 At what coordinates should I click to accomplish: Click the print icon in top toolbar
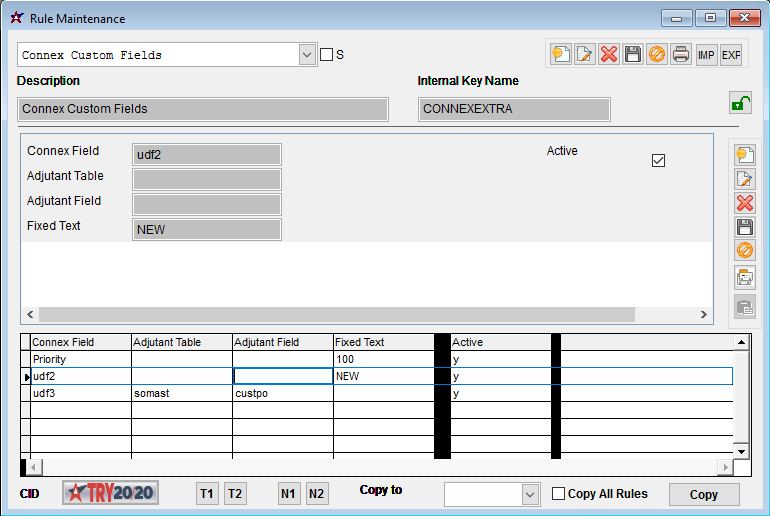point(681,55)
